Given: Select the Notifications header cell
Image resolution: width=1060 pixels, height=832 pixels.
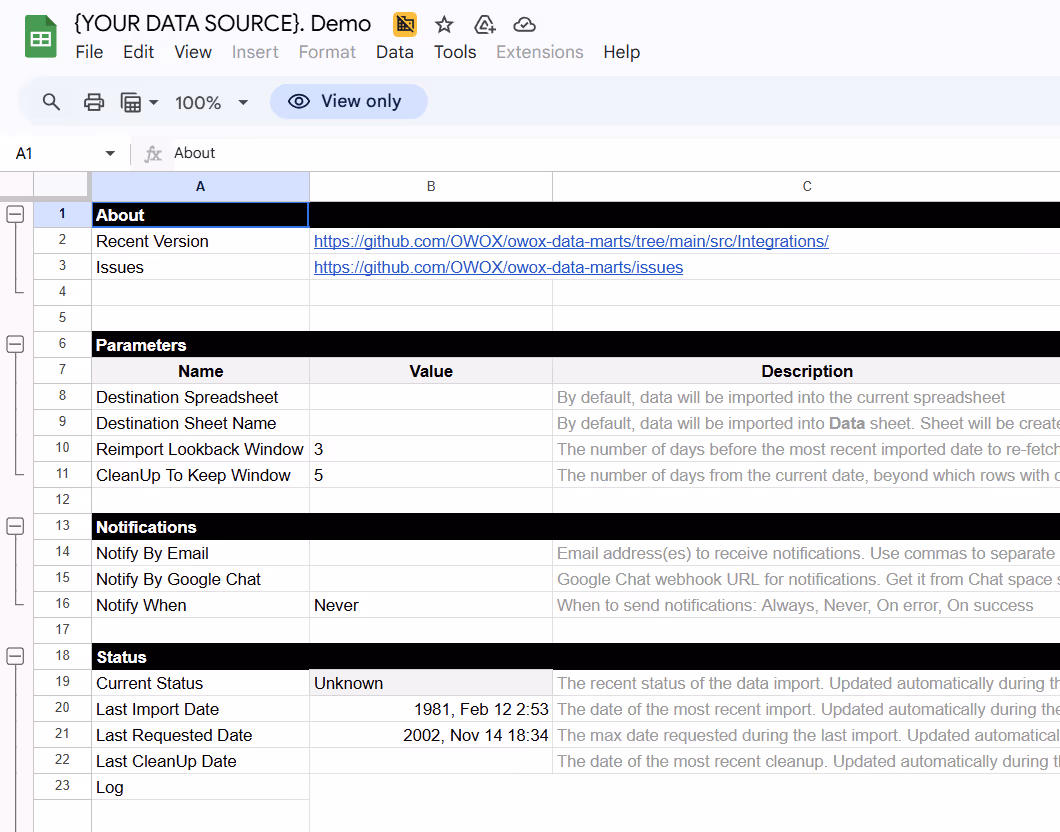Looking at the screenshot, I should (201, 527).
